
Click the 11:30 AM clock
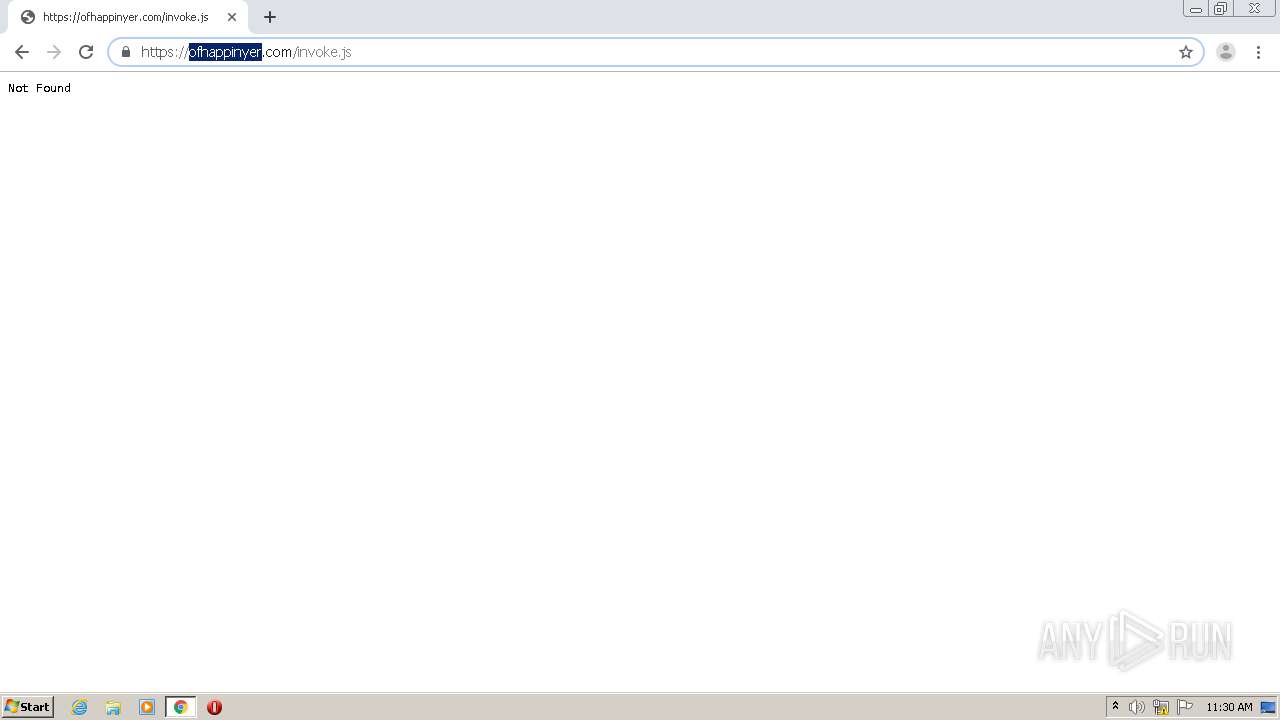pyautogui.click(x=1229, y=707)
